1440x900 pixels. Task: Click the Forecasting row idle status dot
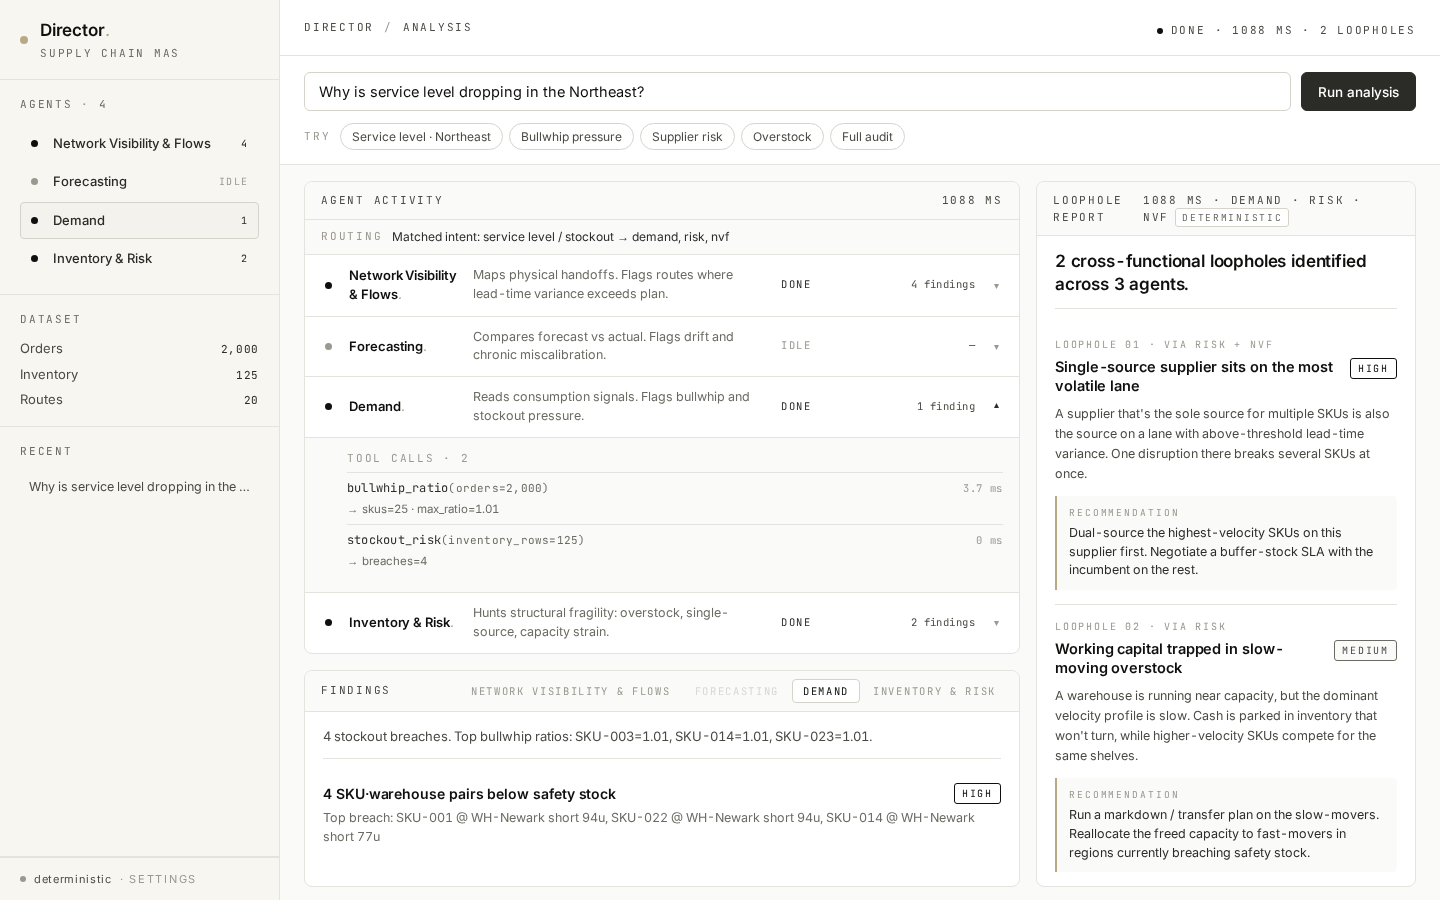pyautogui.click(x=328, y=347)
